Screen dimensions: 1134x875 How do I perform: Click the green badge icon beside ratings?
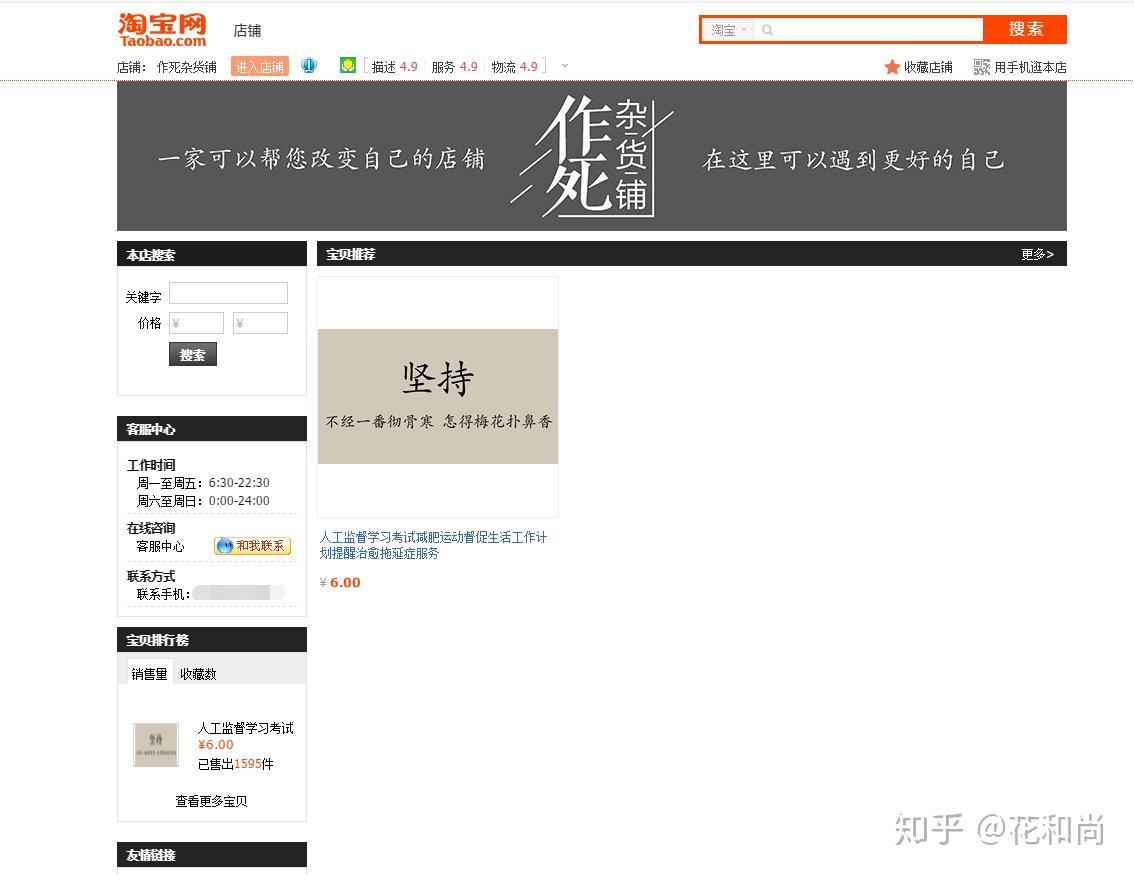point(348,66)
